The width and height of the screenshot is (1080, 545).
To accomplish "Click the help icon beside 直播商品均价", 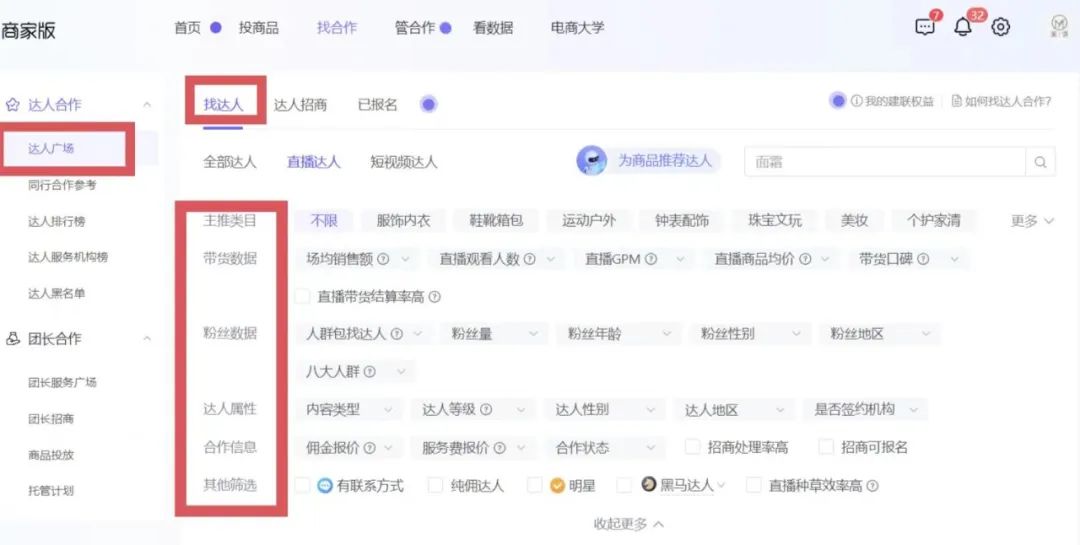I will (x=804, y=259).
